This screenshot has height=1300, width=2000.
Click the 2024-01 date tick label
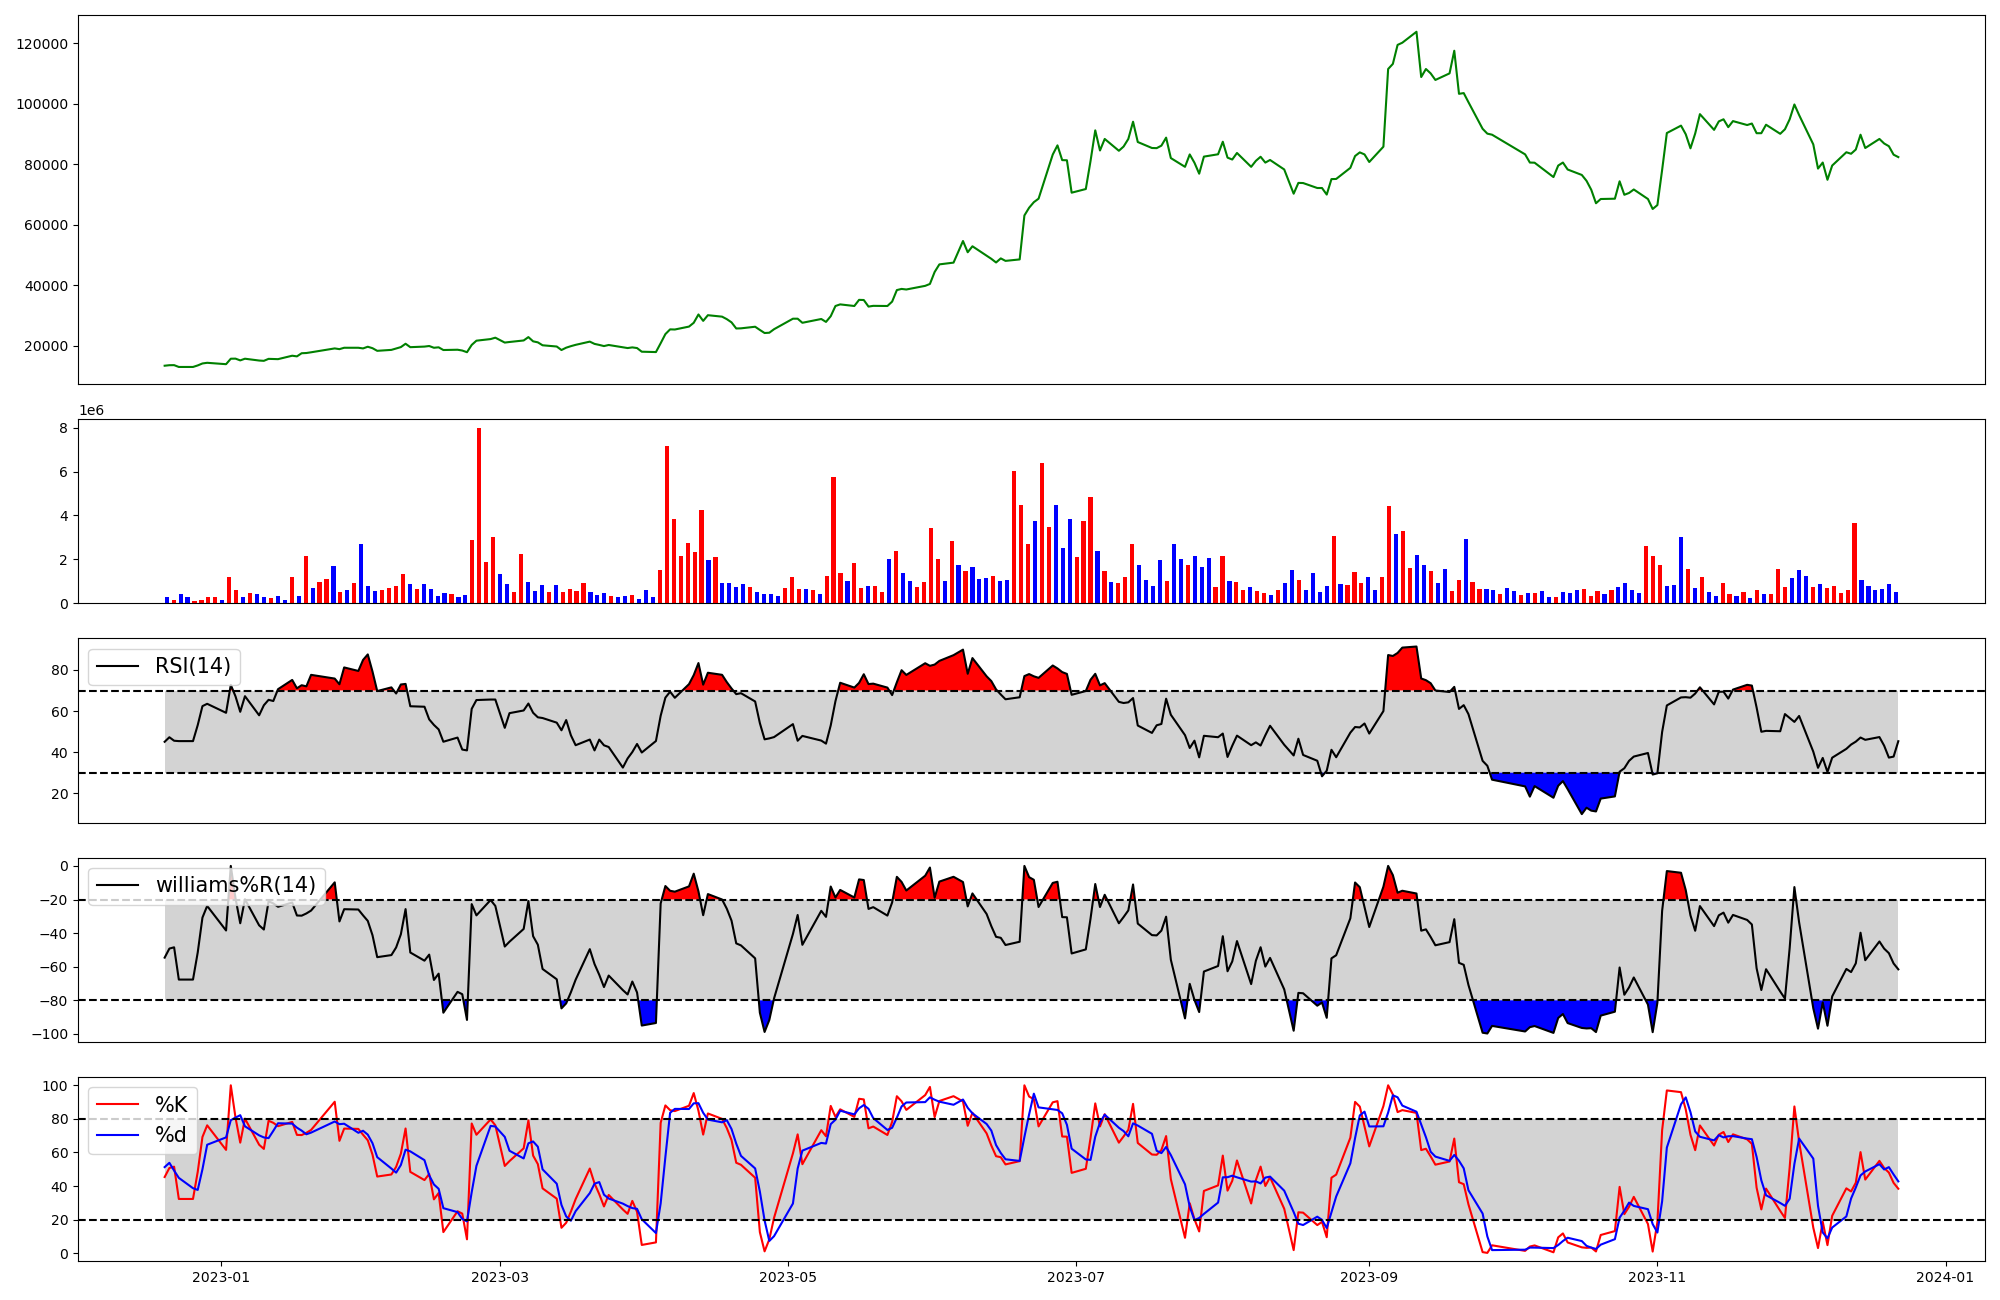1945,1277
